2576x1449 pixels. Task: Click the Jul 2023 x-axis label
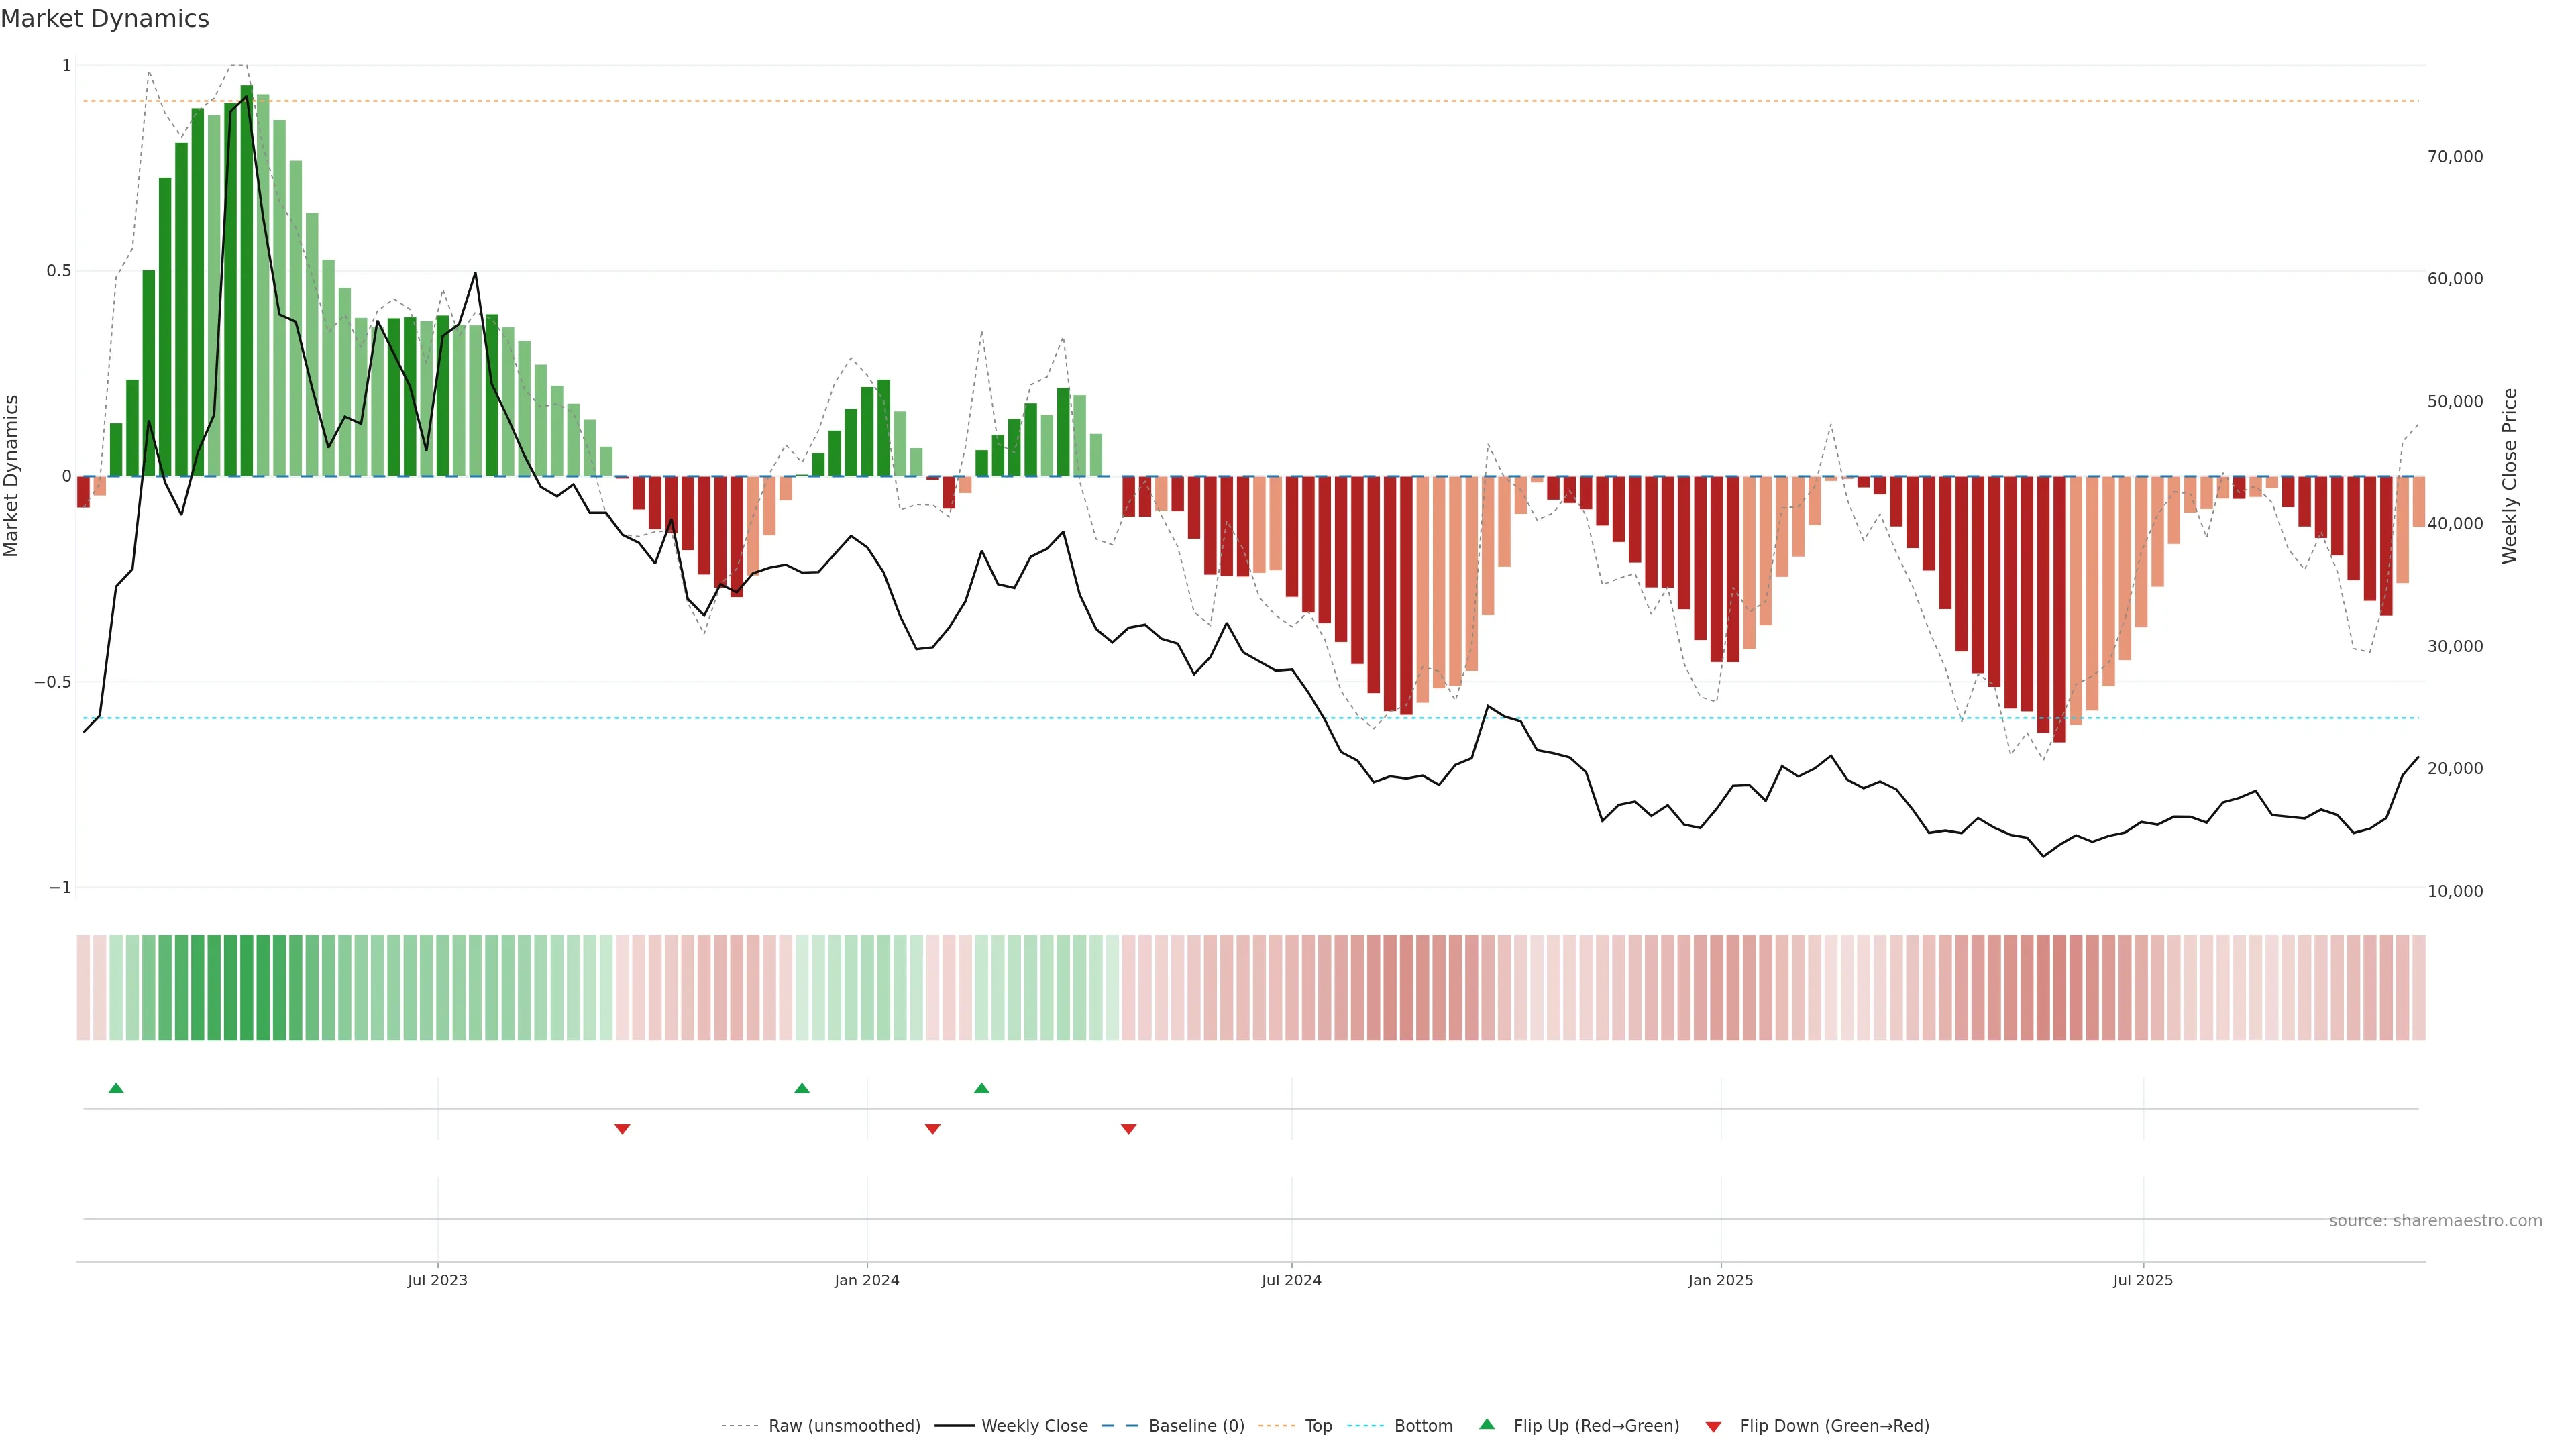pyautogui.click(x=437, y=1280)
